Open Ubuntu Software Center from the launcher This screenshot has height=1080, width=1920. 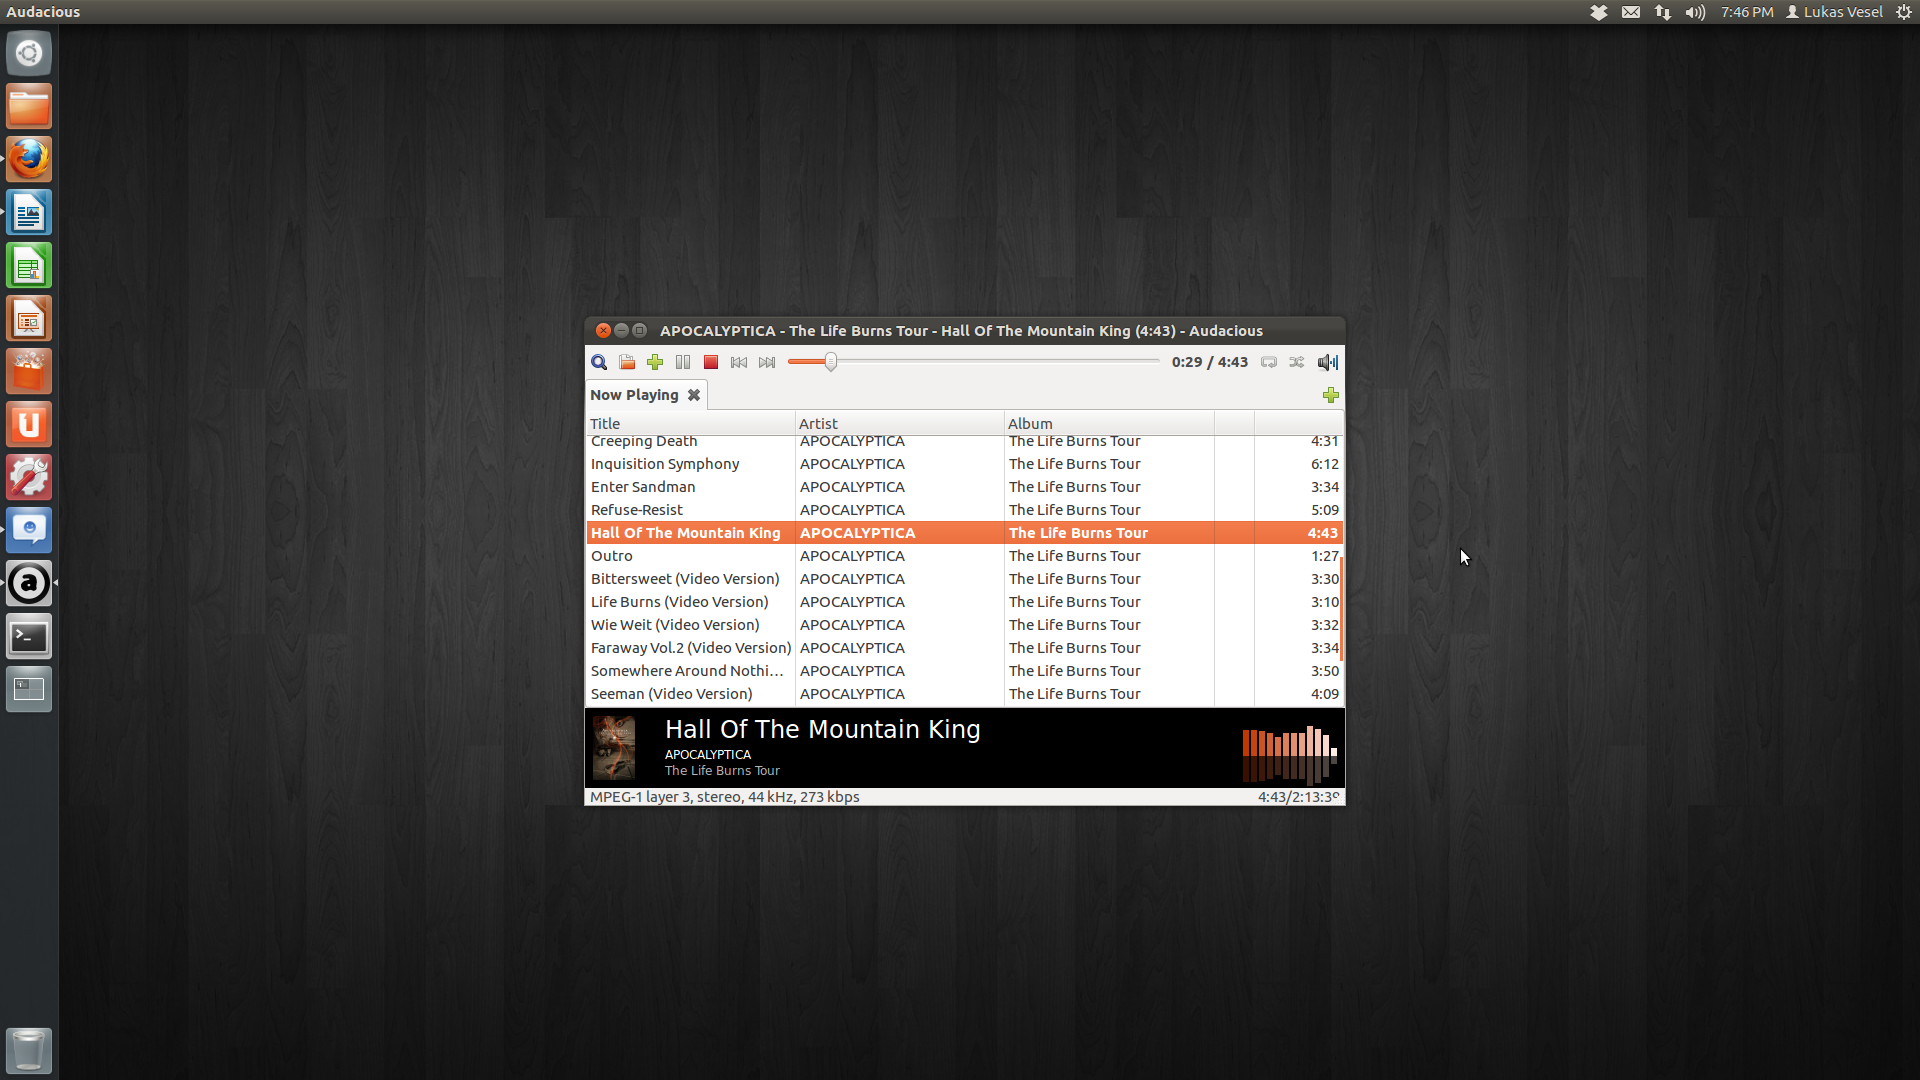(x=29, y=371)
